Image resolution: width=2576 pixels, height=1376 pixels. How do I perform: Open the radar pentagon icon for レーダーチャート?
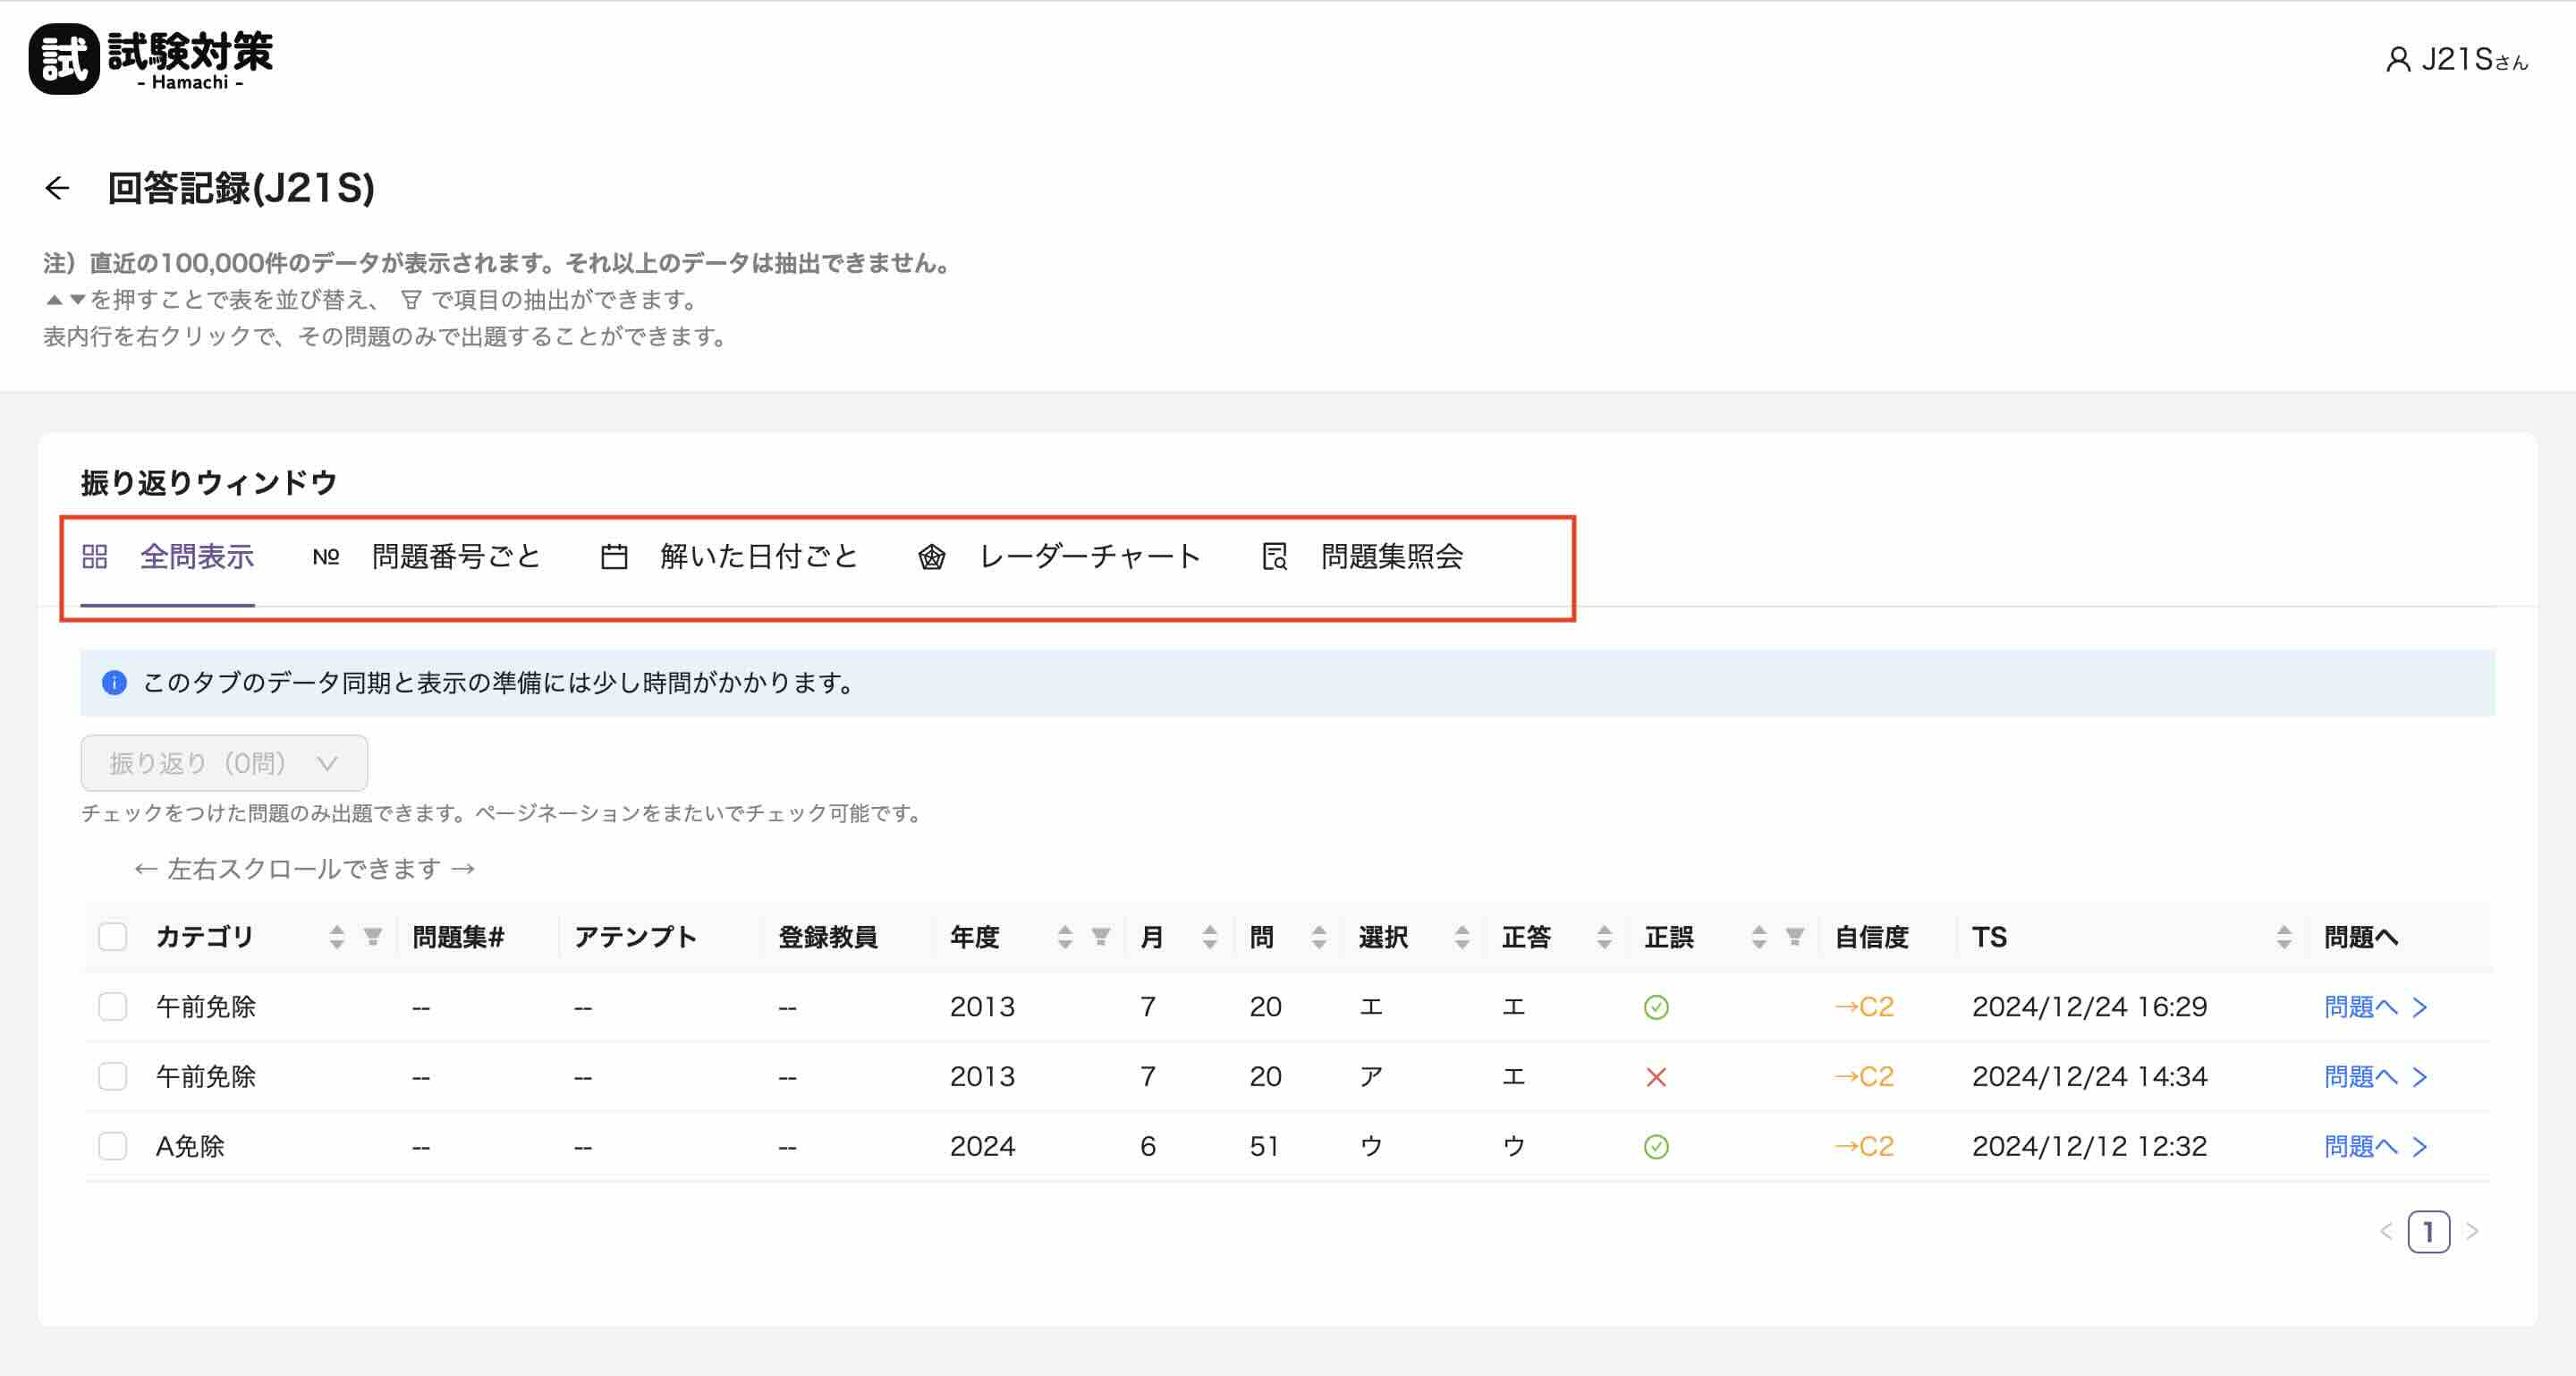coord(931,558)
